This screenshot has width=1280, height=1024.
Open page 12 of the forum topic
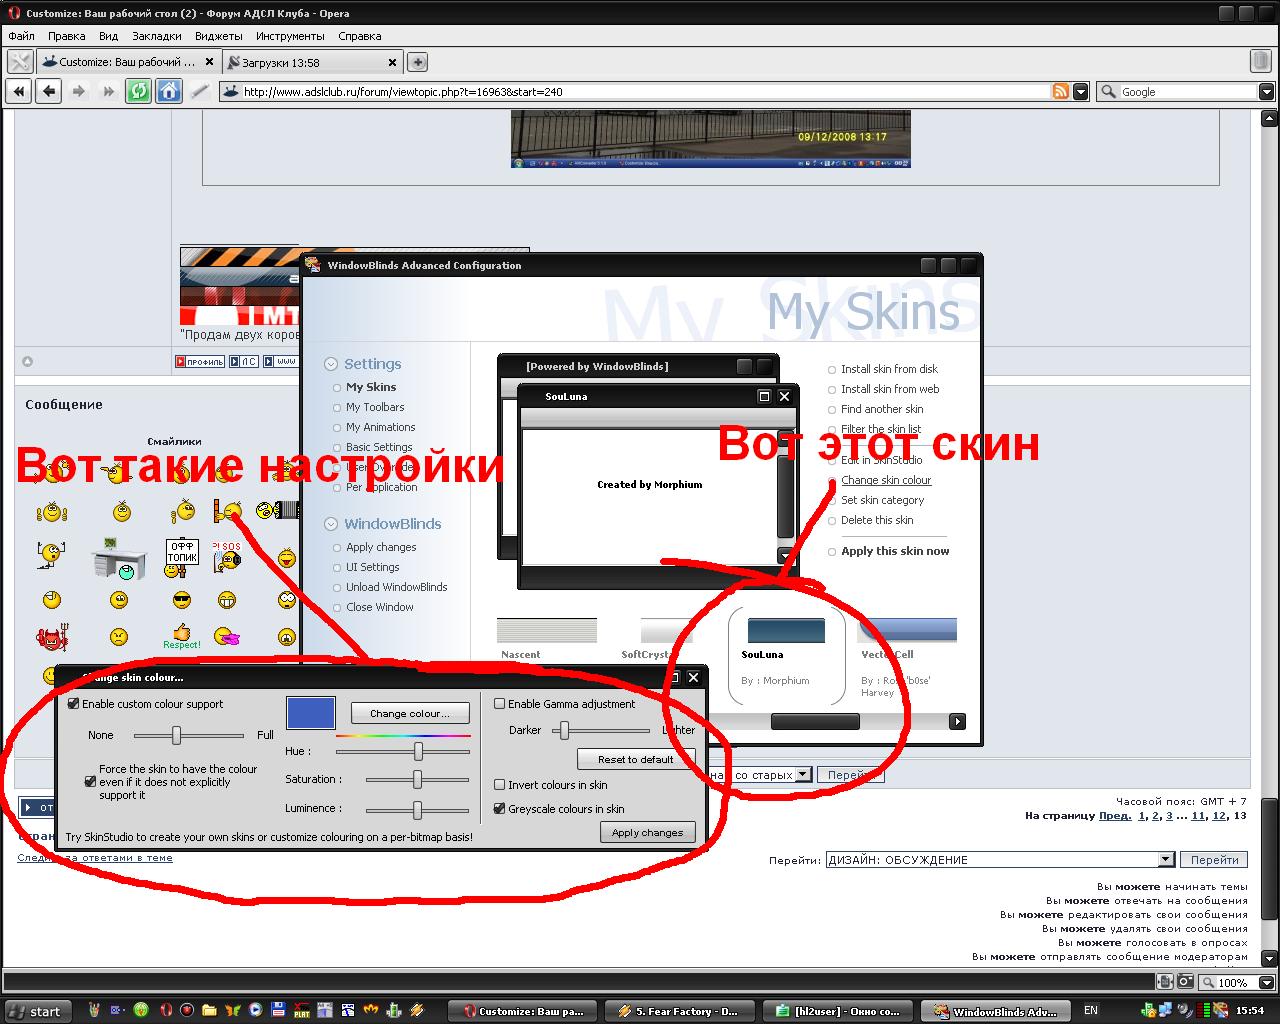(x=1219, y=816)
